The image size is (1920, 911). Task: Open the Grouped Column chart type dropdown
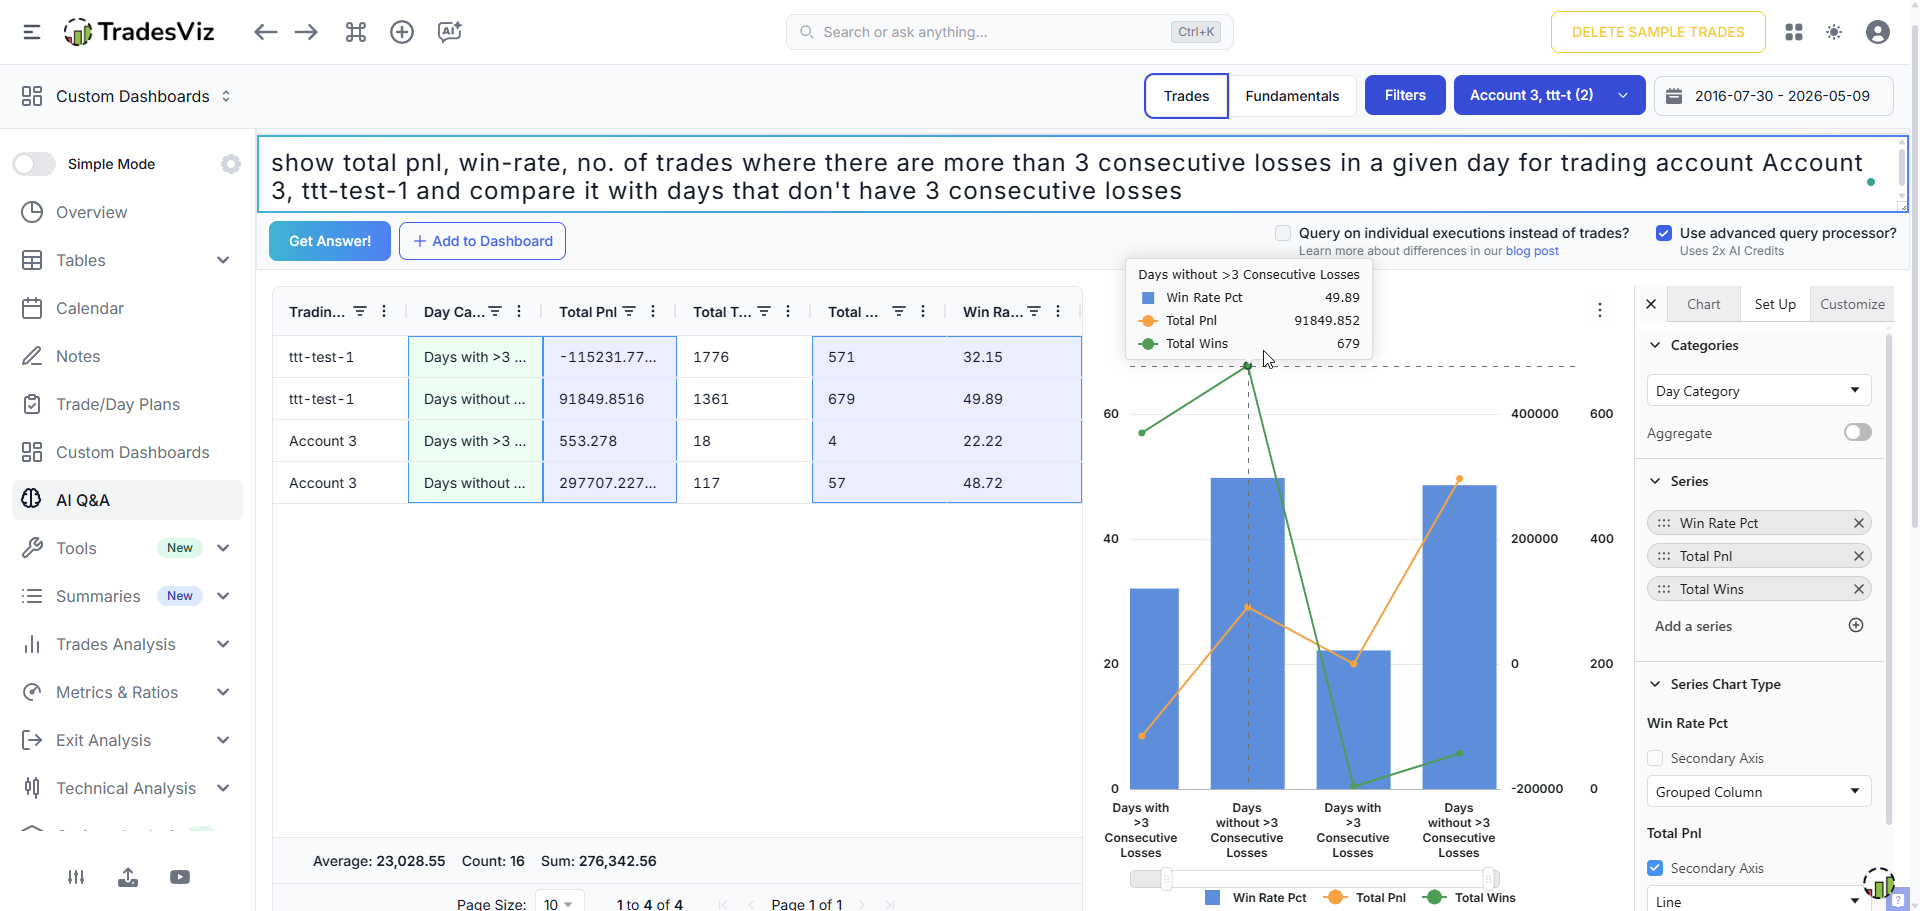pos(1758,791)
